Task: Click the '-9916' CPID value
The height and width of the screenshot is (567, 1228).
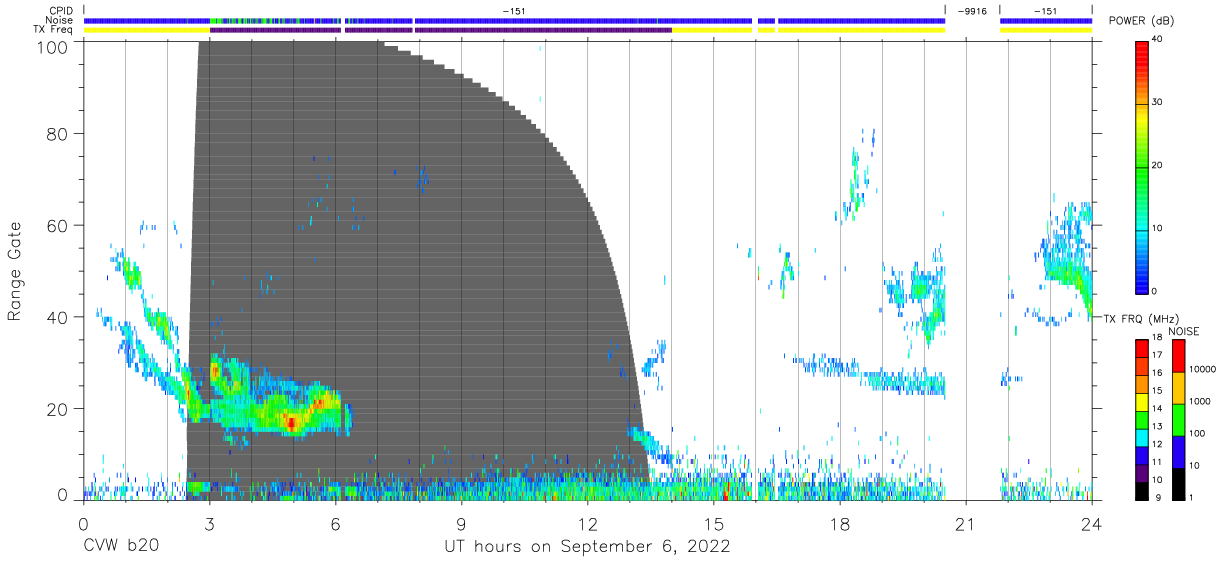Action: (x=972, y=11)
